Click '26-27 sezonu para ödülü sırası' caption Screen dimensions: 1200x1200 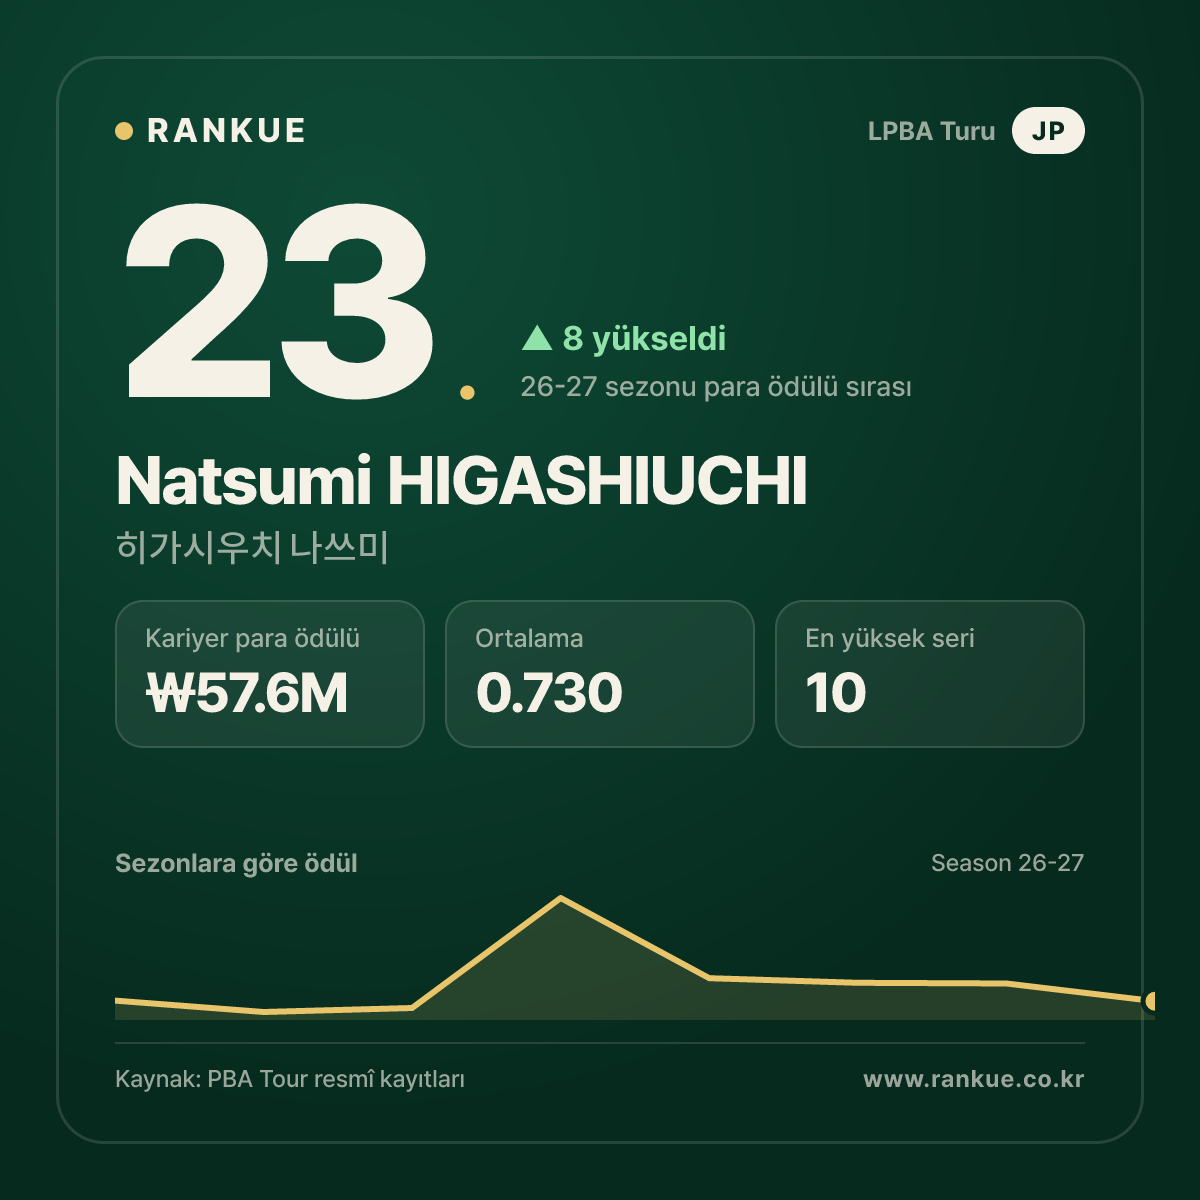[716, 387]
